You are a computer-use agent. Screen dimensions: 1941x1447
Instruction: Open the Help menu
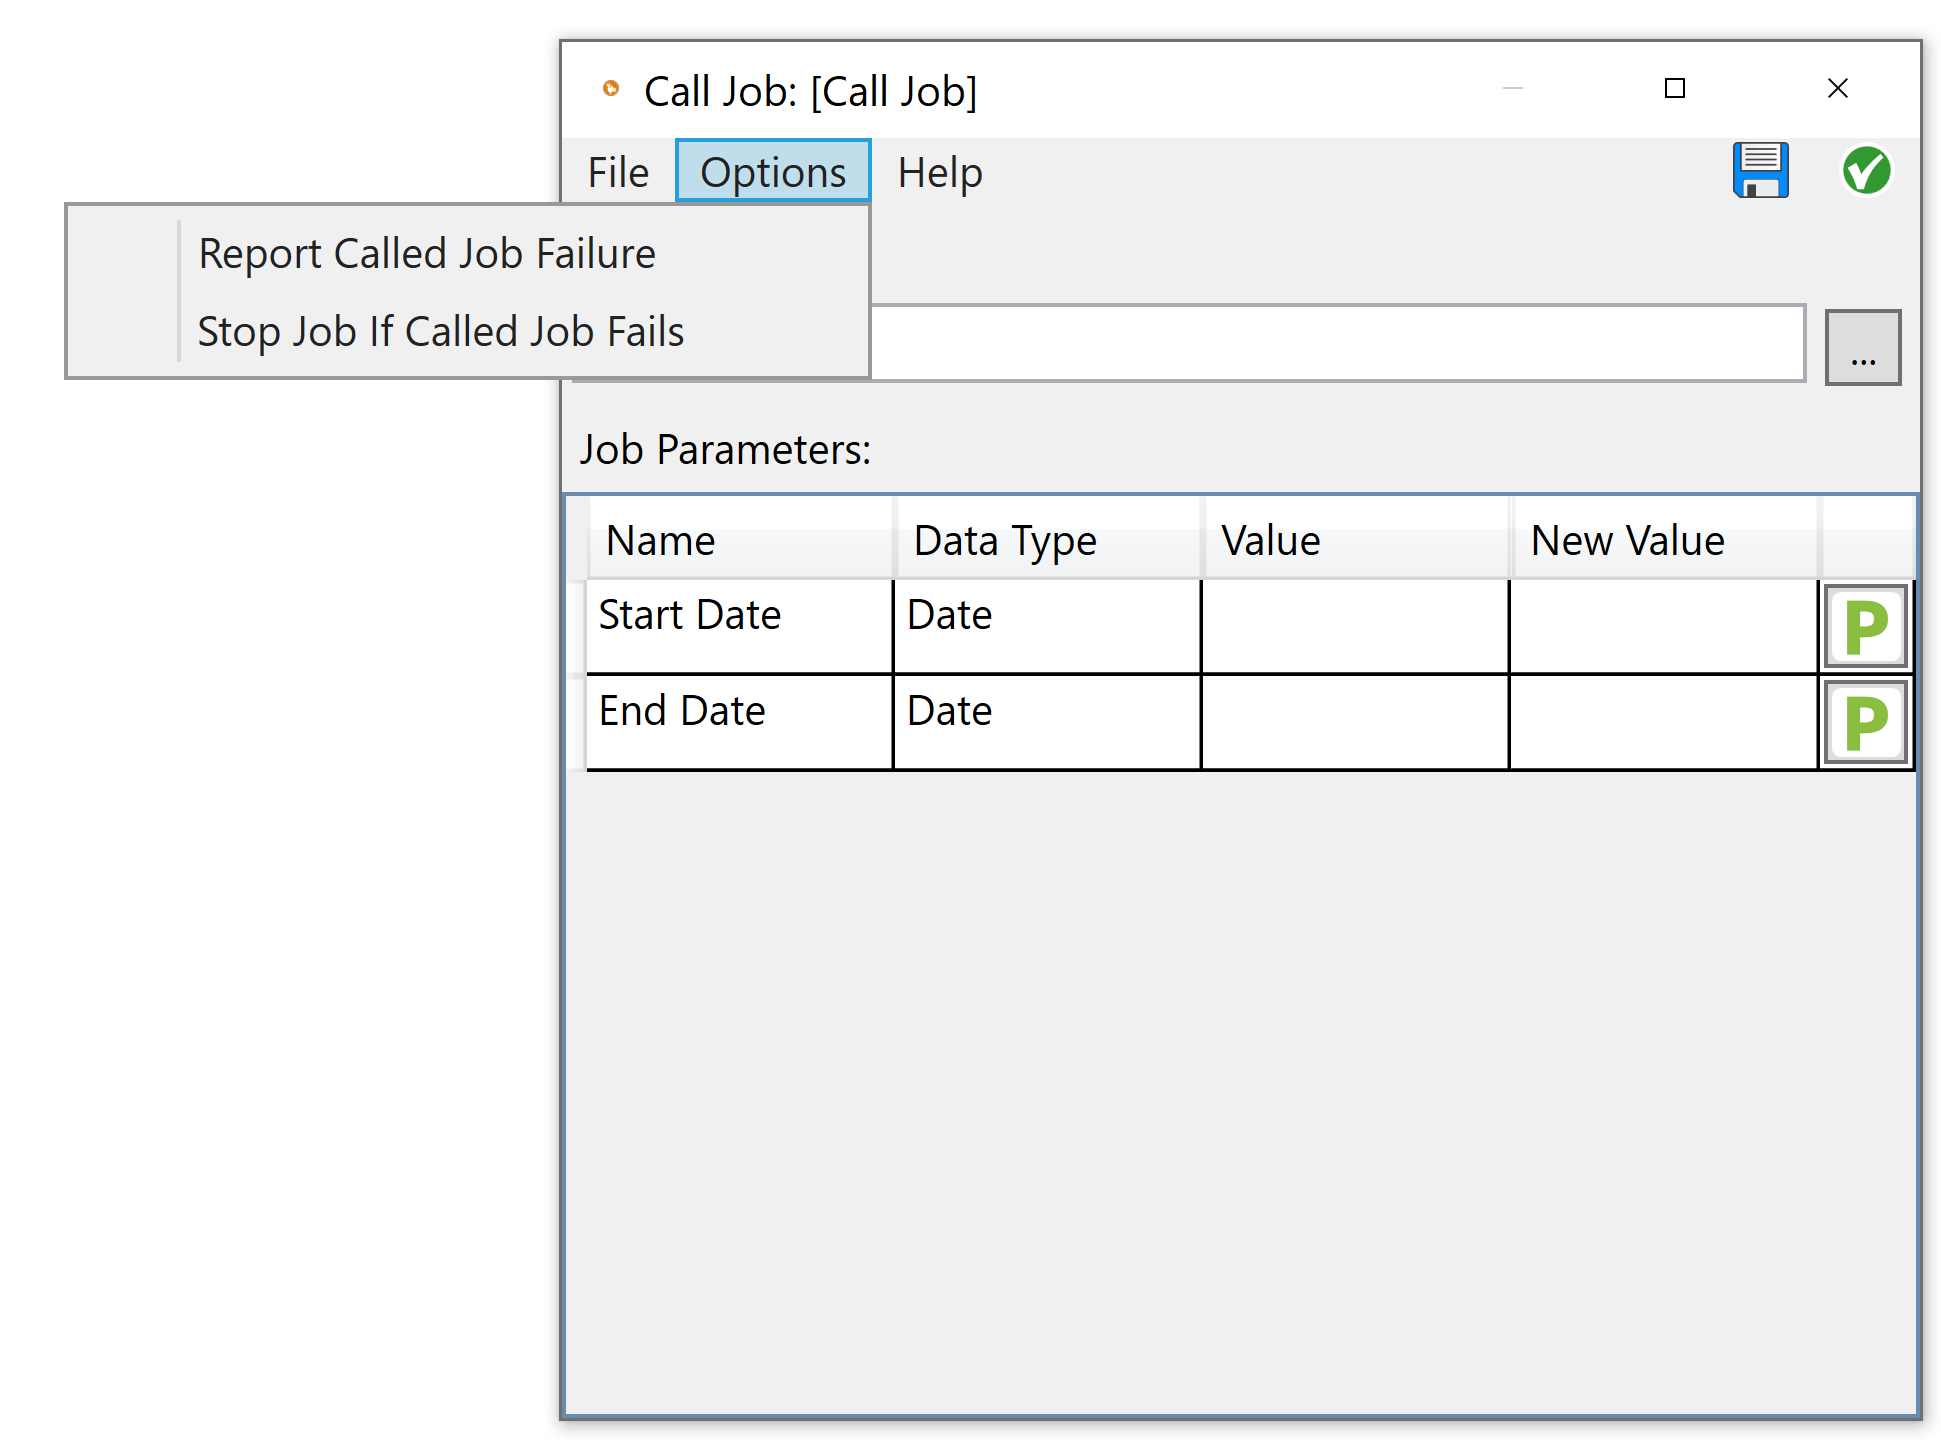(x=939, y=171)
